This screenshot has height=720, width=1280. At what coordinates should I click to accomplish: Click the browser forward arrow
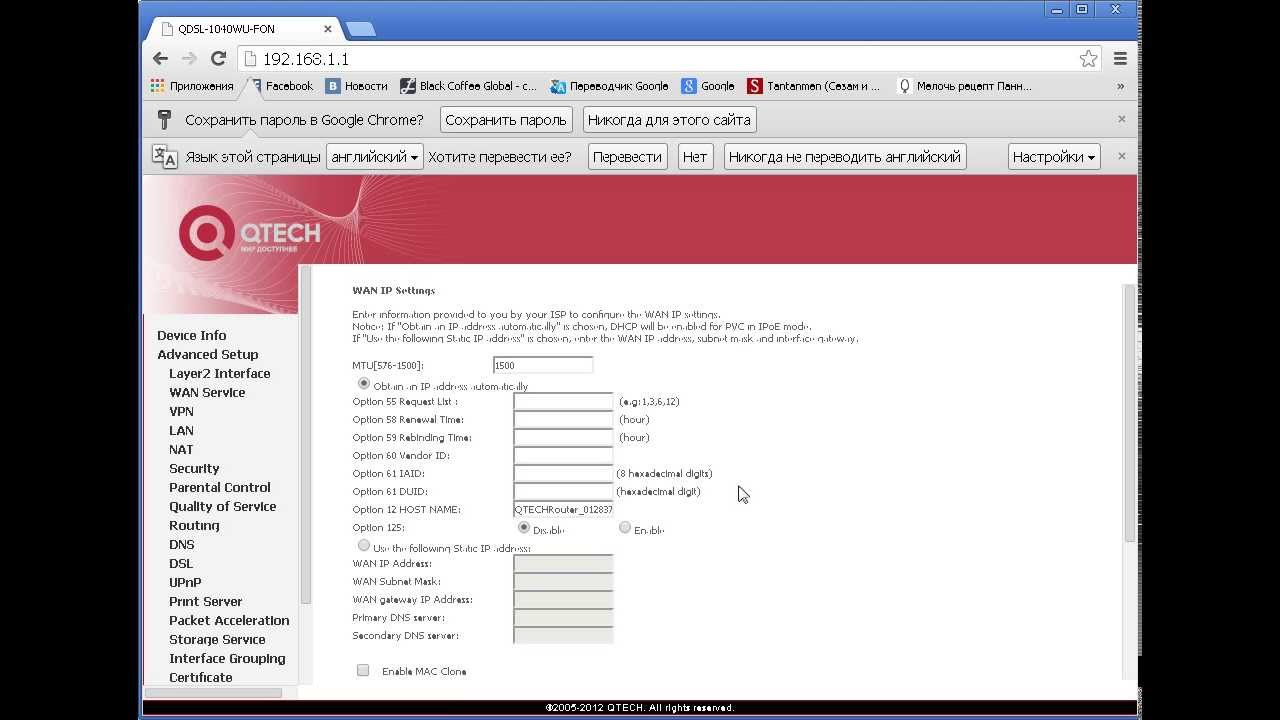[x=189, y=59]
